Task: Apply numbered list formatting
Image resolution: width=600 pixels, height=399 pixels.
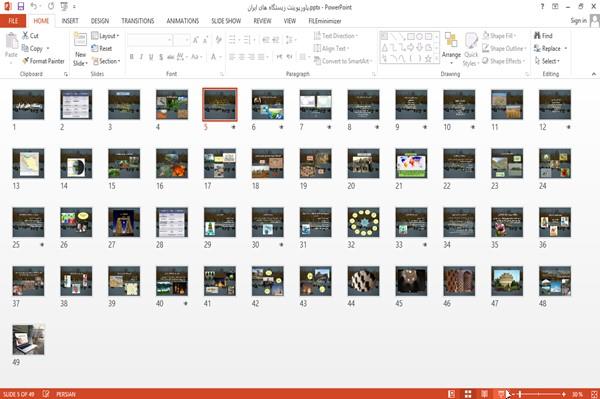Action: tap(248, 40)
